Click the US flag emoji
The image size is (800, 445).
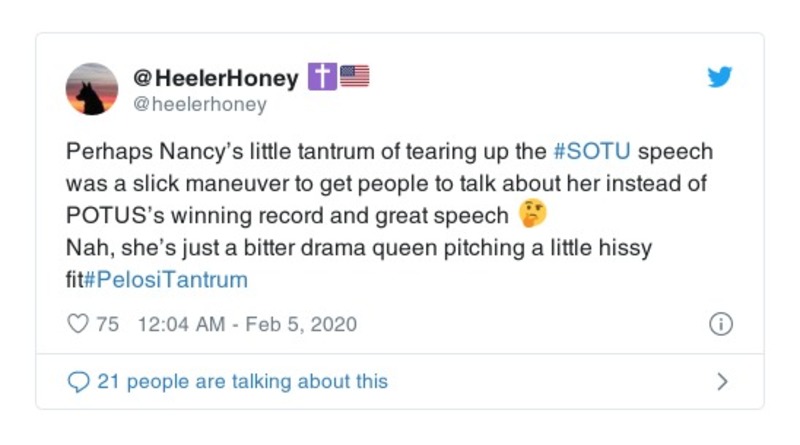354,76
